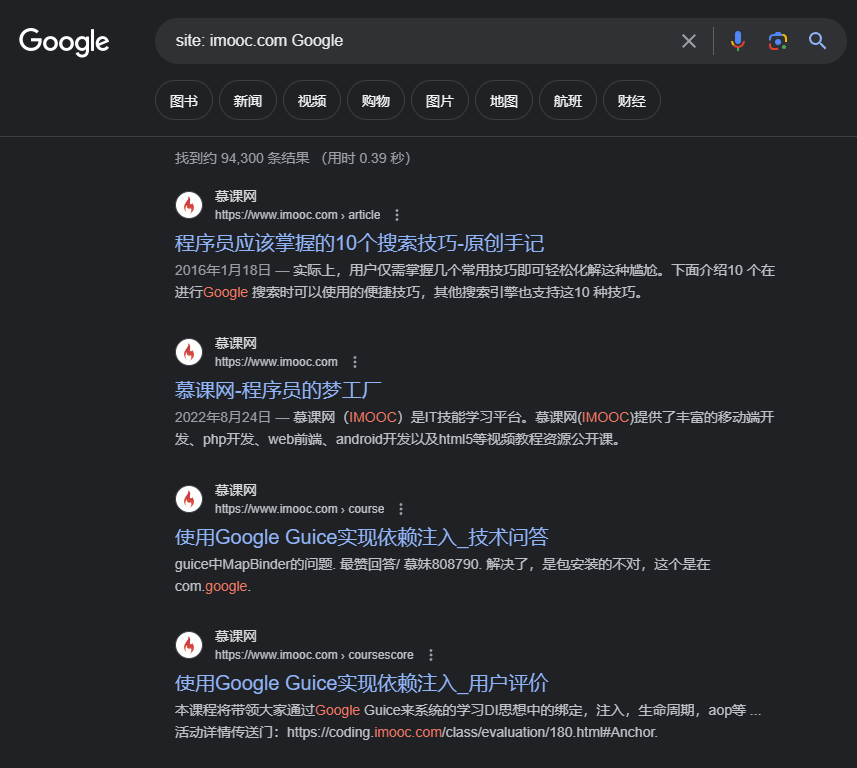Start voice search with the microphone icon

tap(737, 41)
